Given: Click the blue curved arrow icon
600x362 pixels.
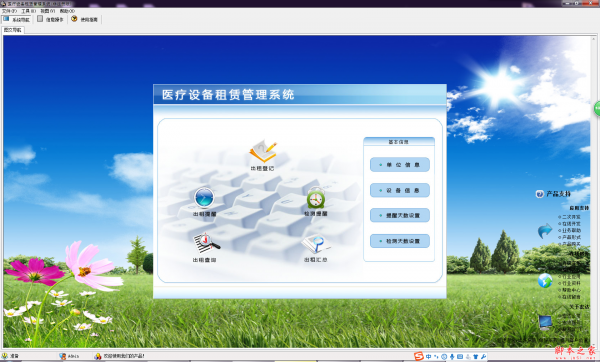Looking at the screenshot, I should click(x=545, y=231).
